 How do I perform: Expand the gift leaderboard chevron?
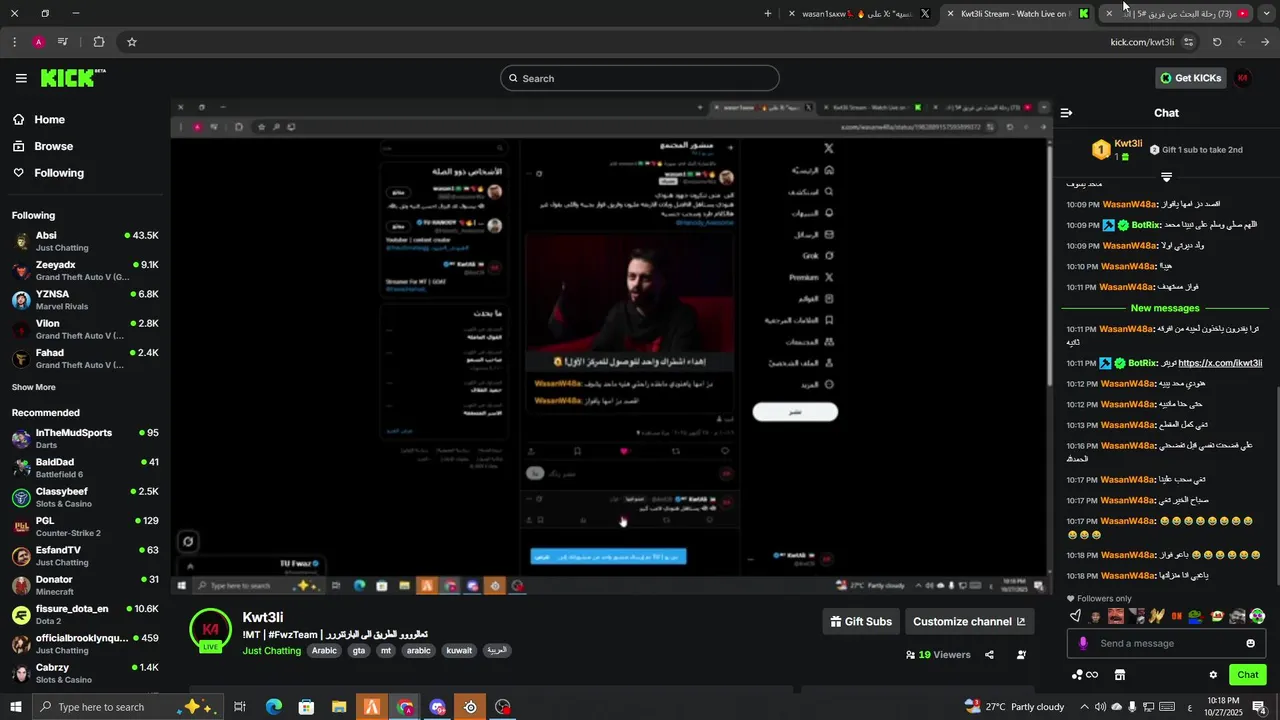[1166, 177]
